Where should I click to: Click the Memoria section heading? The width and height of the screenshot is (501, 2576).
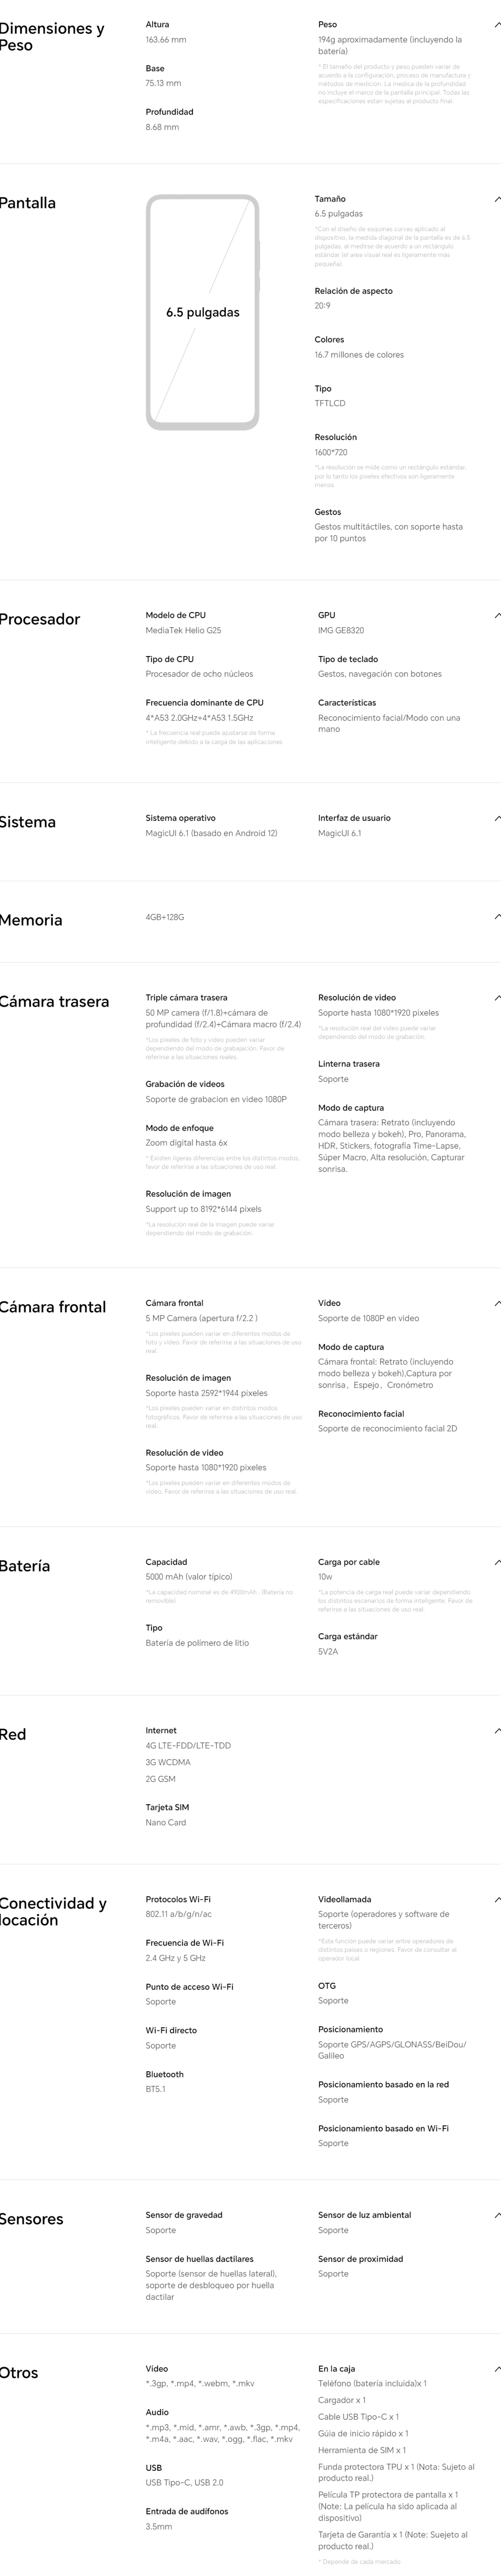point(31,921)
